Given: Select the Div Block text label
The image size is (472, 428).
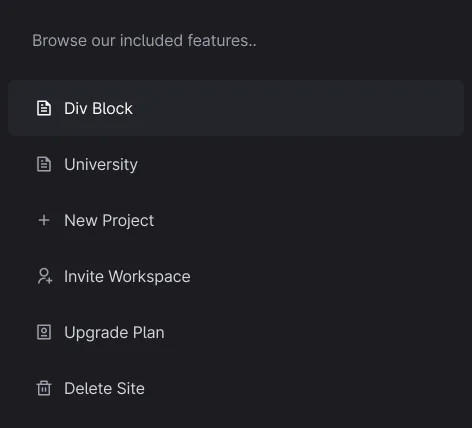Looking at the screenshot, I should [x=98, y=108].
